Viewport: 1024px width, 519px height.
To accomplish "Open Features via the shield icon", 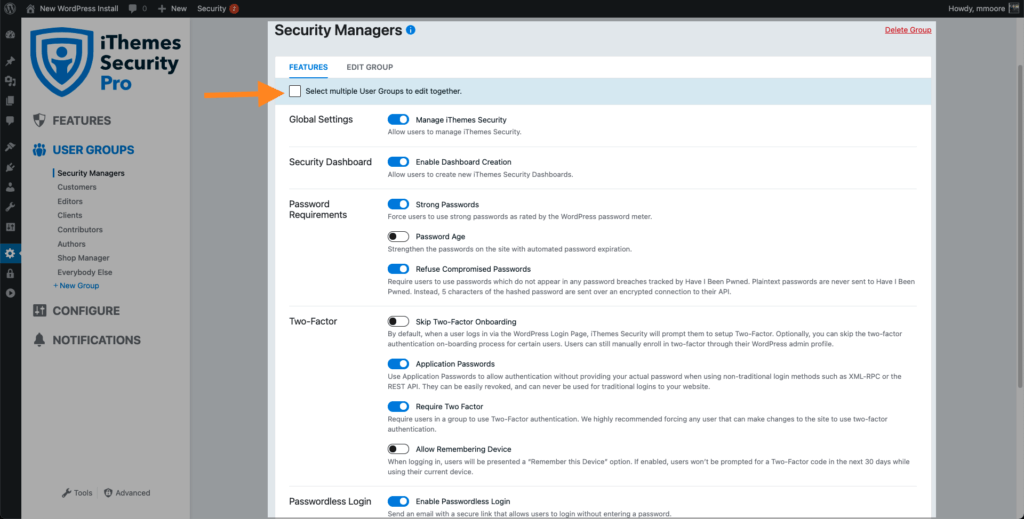I will coord(39,120).
